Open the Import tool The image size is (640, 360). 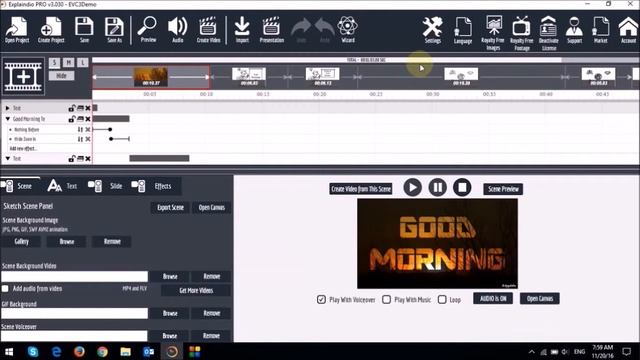[x=242, y=29]
